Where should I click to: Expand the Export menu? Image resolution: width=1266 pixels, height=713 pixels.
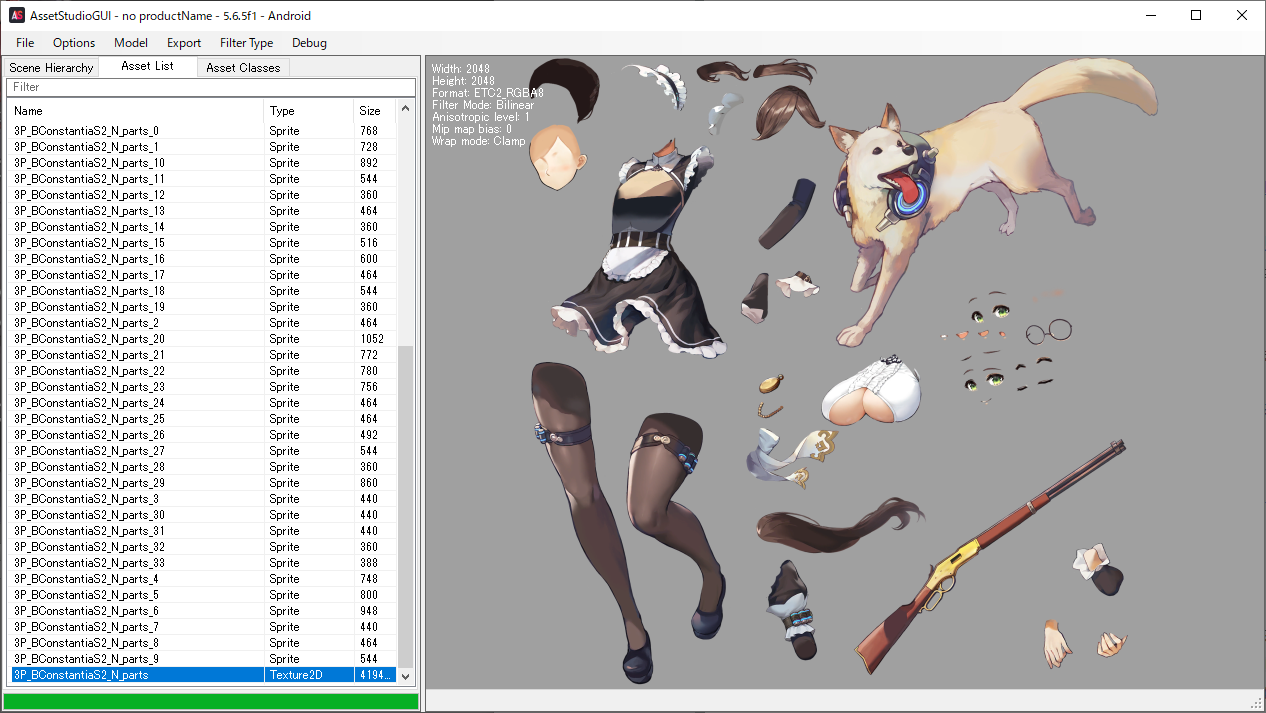[x=184, y=43]
